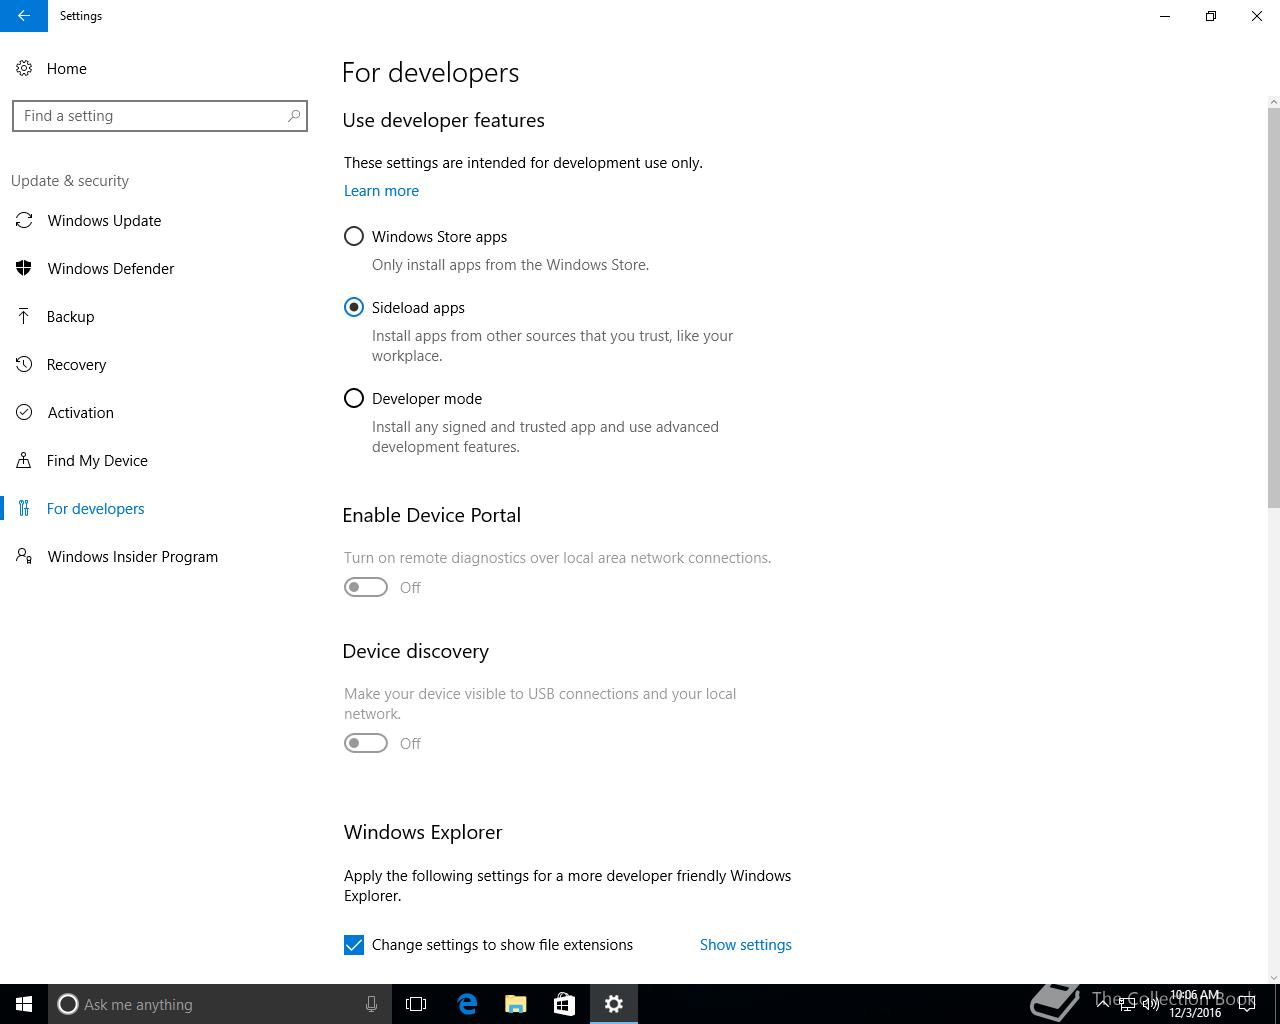Click the Settings gear taskbar icon
Image resolution: width=1280 pixels, height=1024 pixels.
(x=614, y=1004)
